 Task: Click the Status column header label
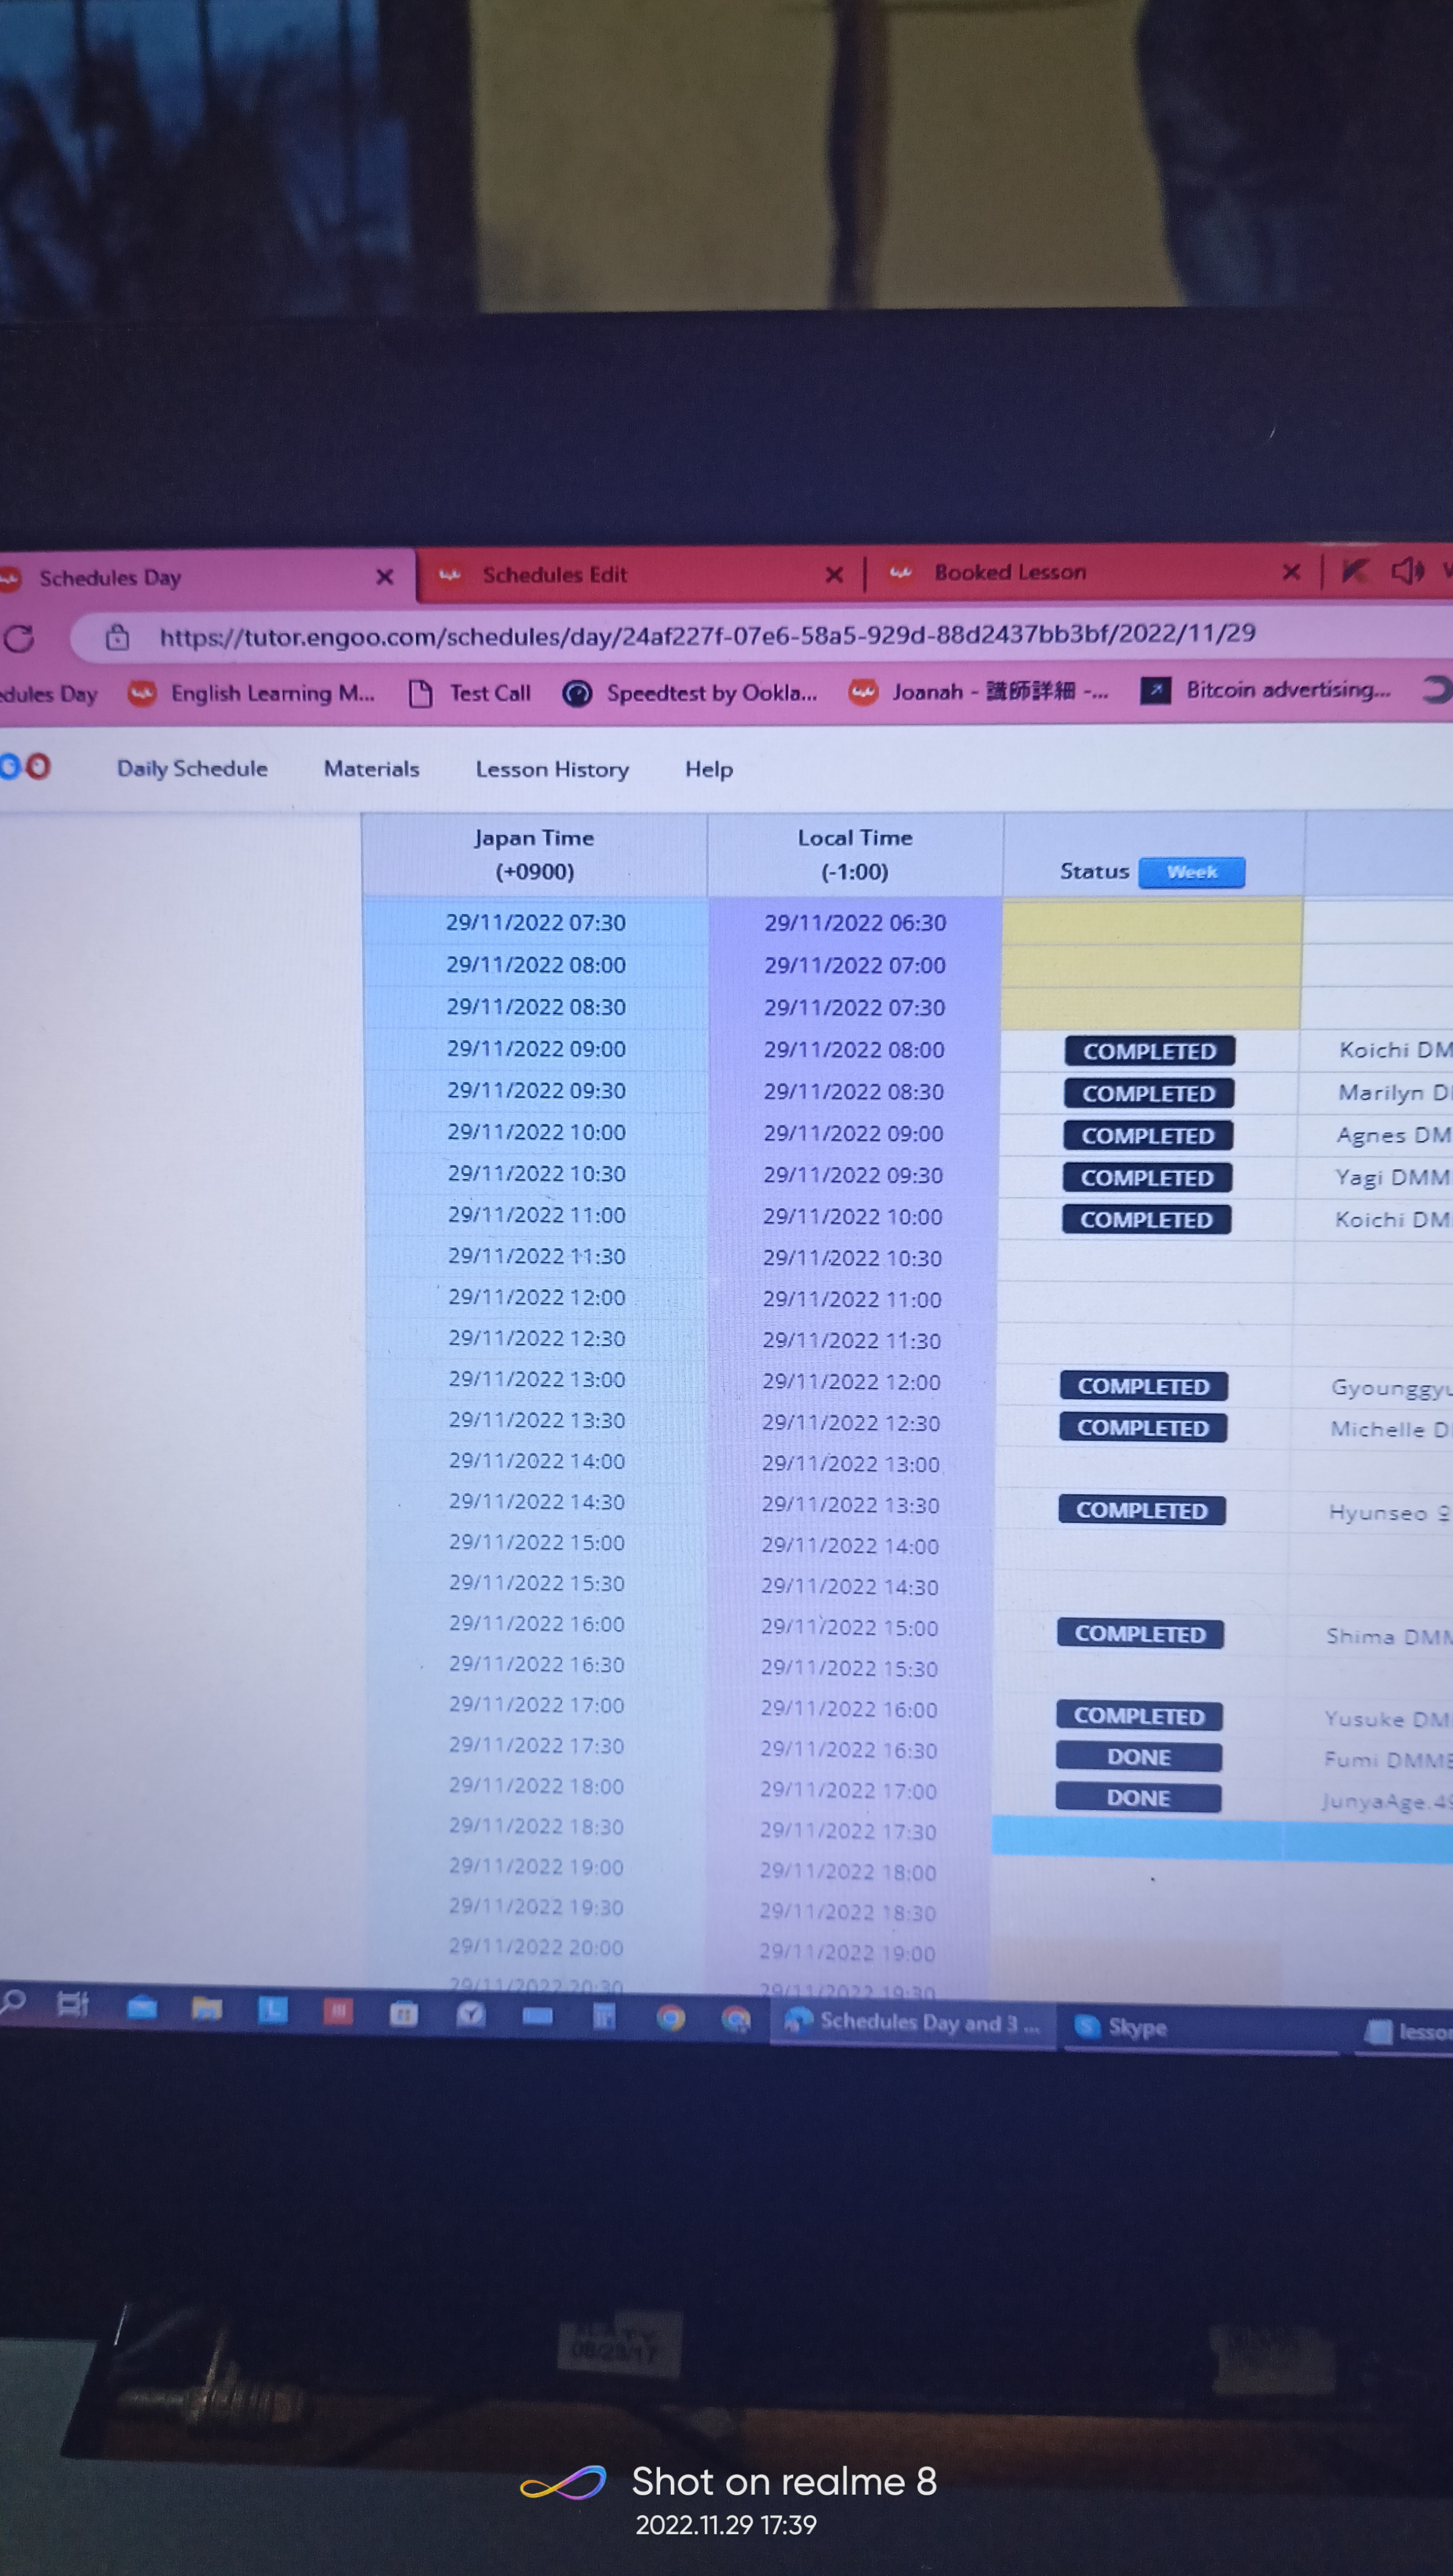[x=1094, y=871]
